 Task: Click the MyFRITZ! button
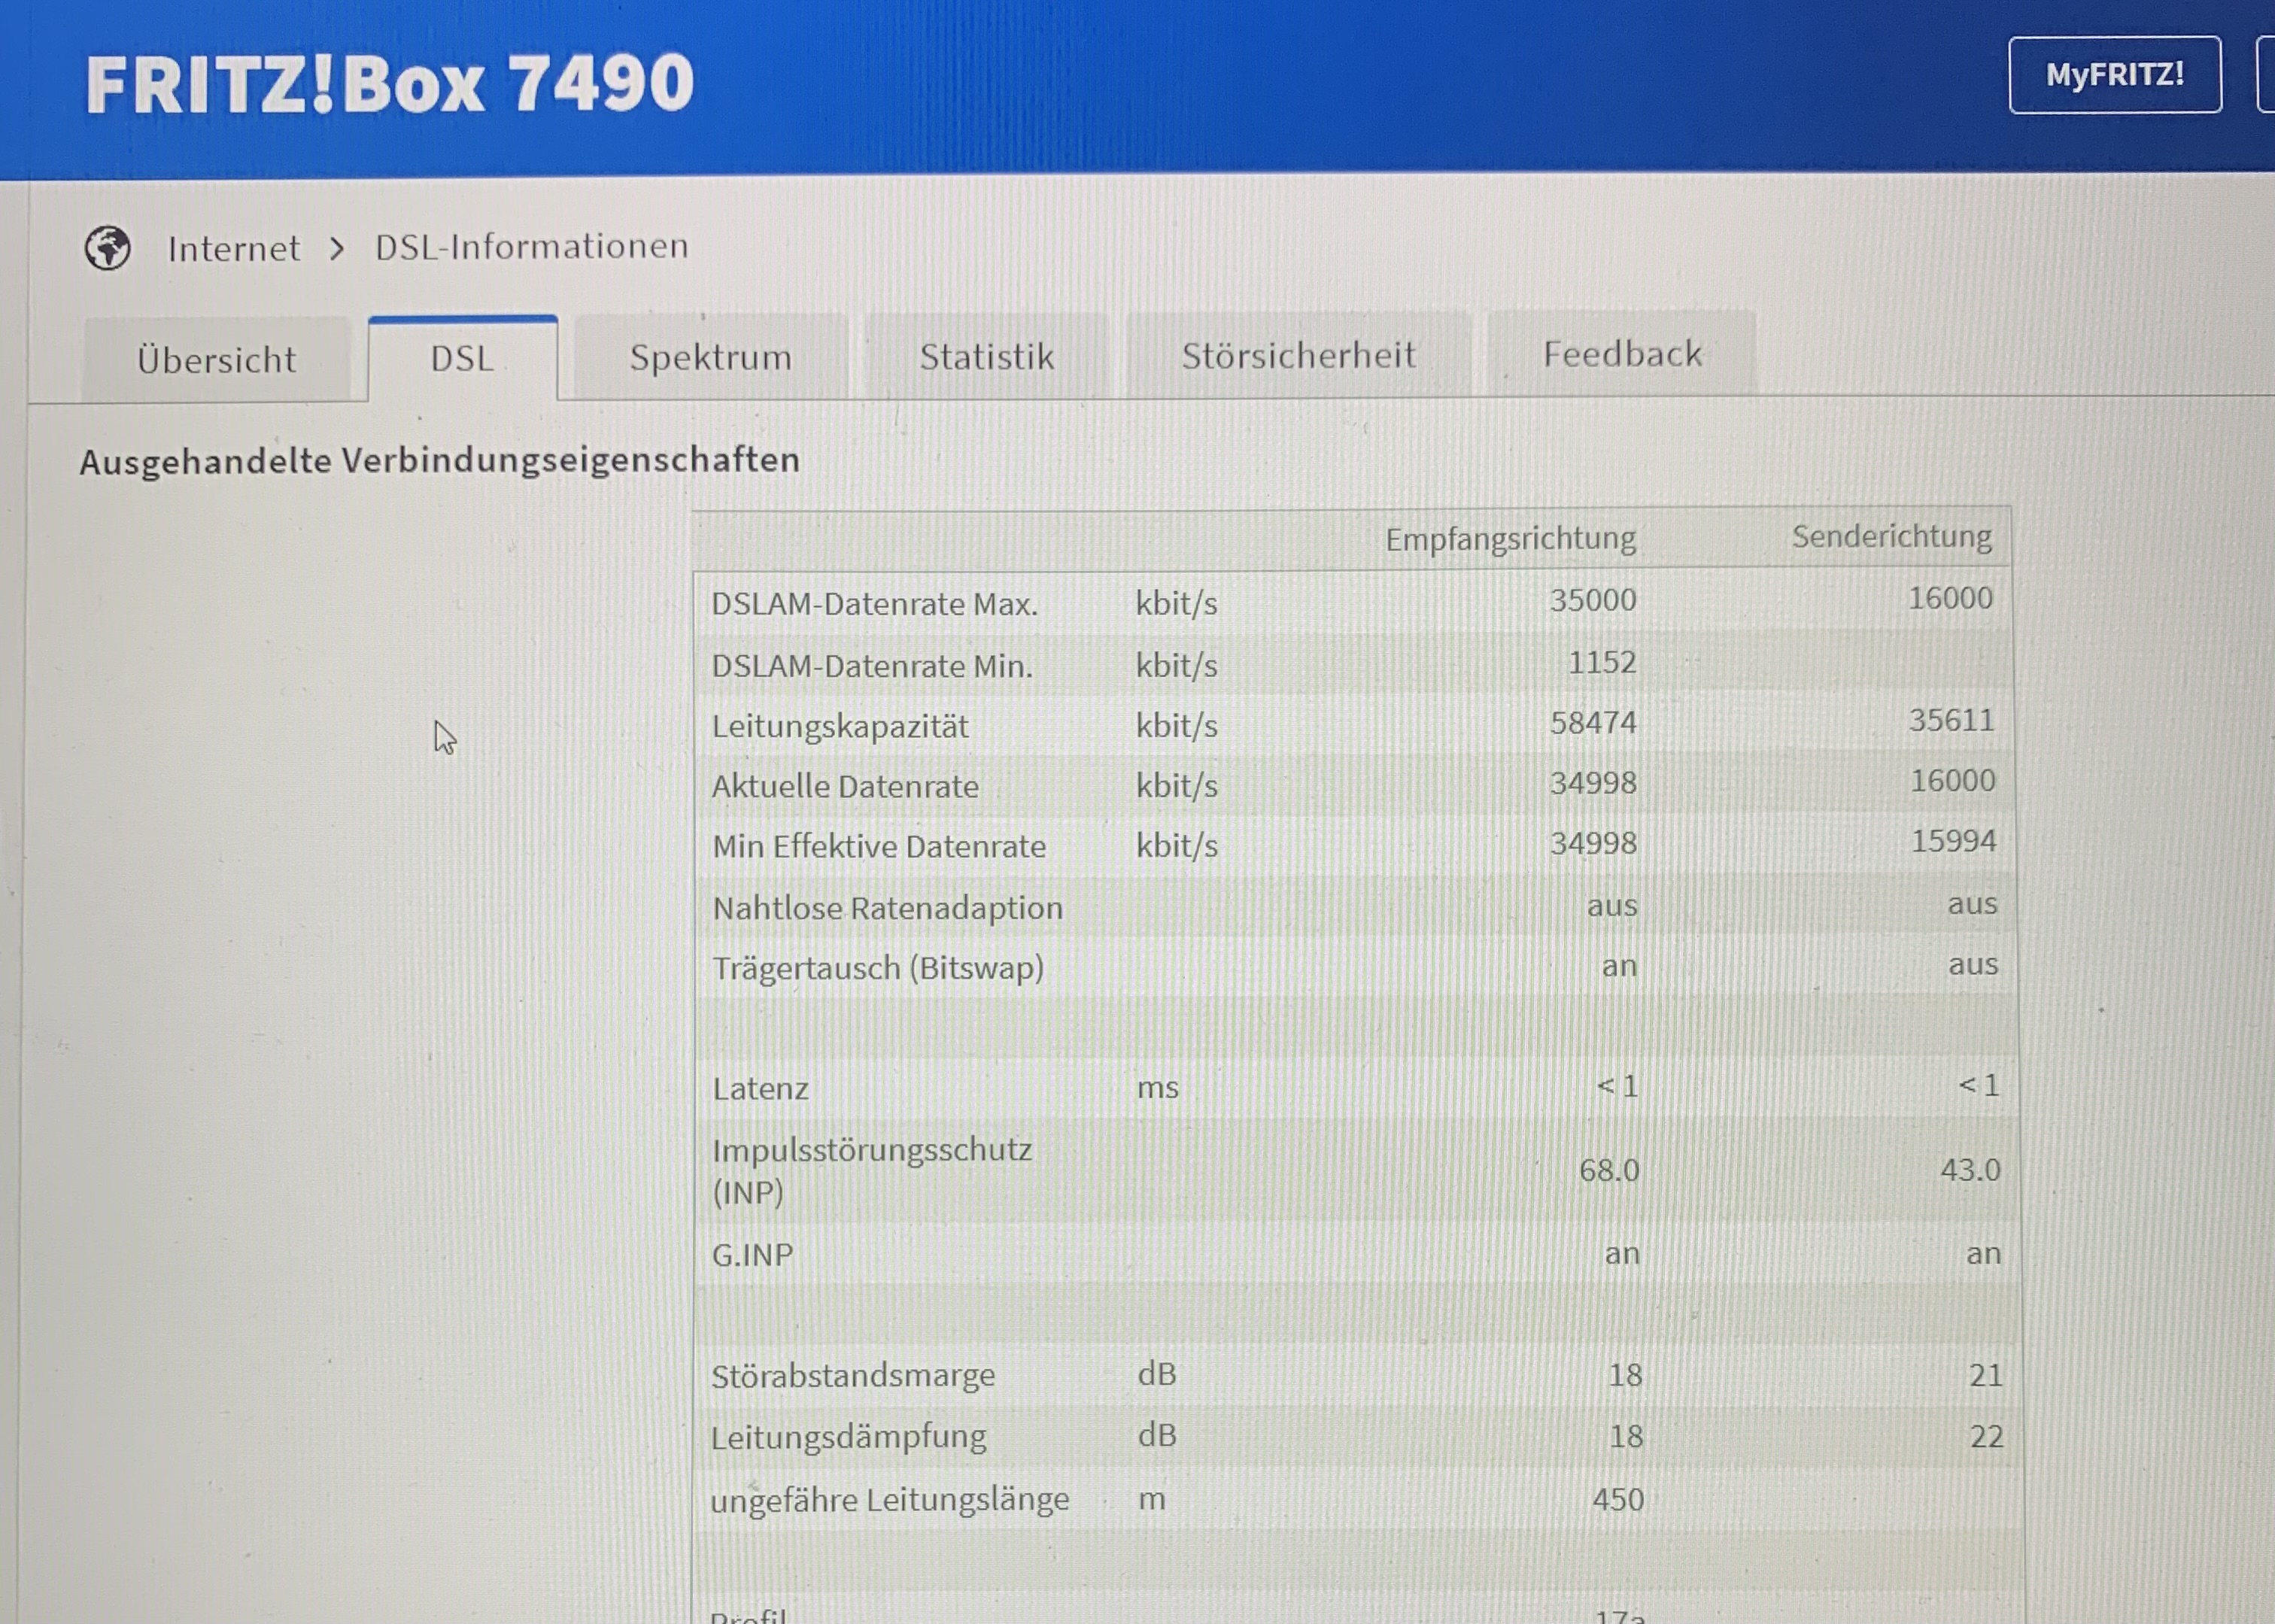[2114, 75]
